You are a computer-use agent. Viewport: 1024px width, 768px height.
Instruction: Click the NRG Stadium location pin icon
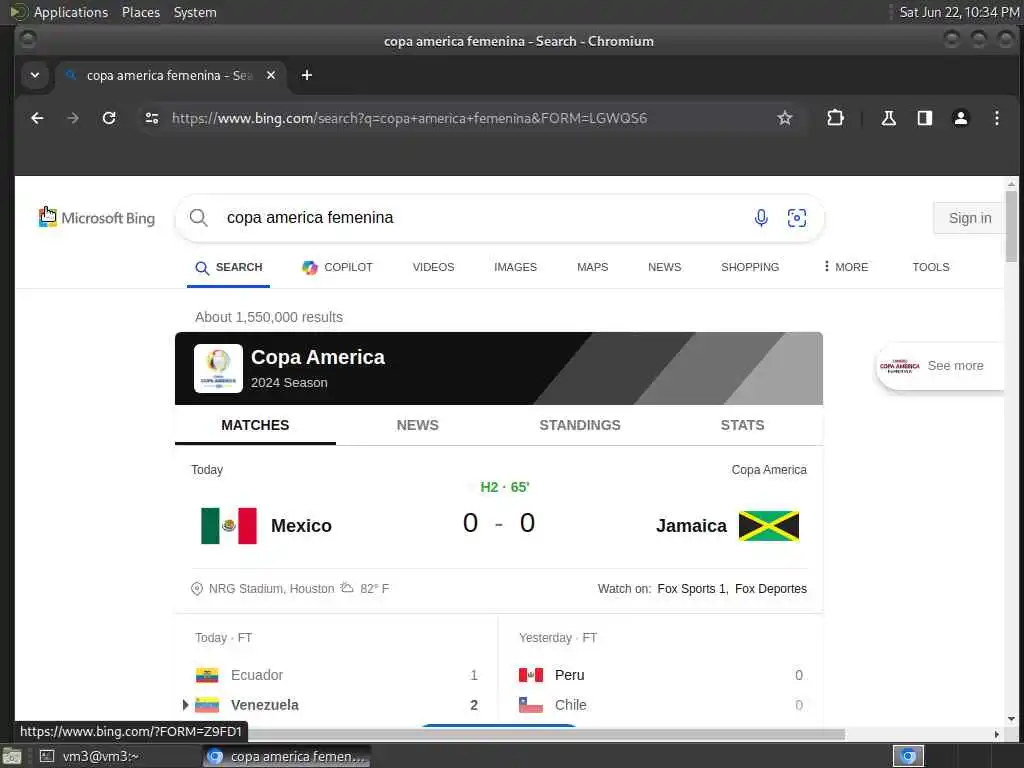tap(197, 588)
